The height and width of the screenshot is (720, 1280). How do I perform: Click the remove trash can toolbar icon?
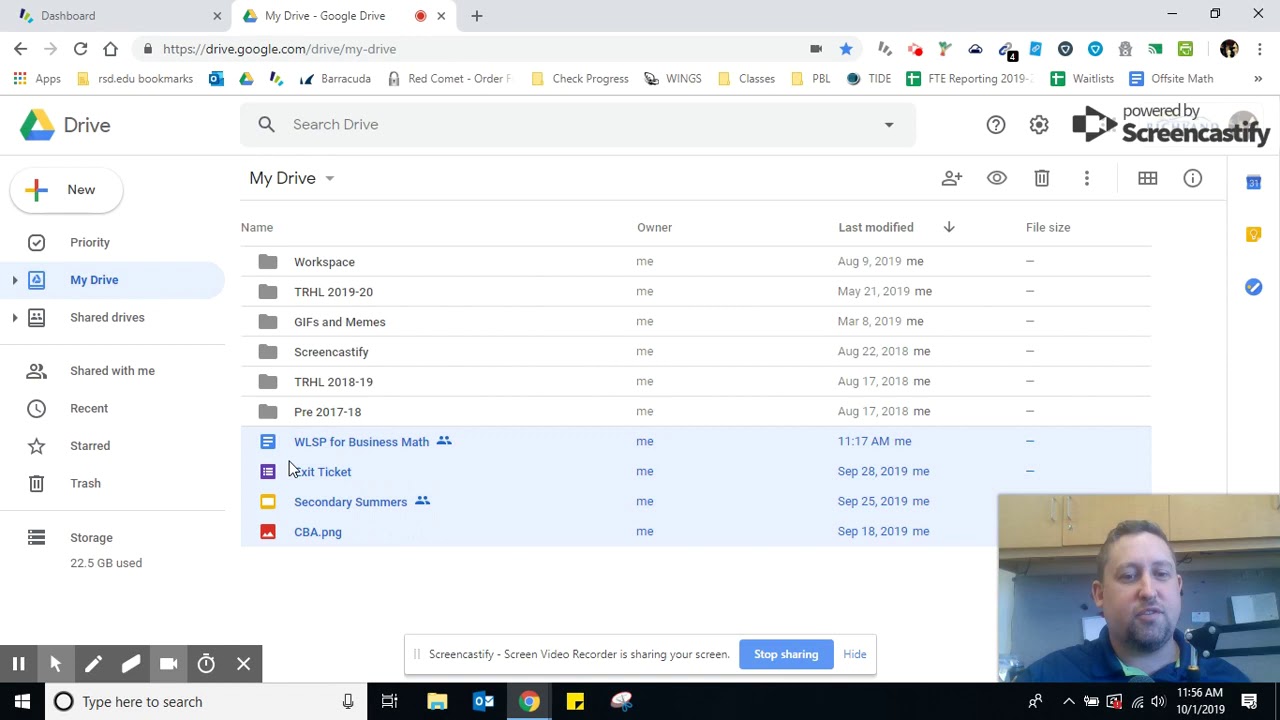coord(1042,178)
